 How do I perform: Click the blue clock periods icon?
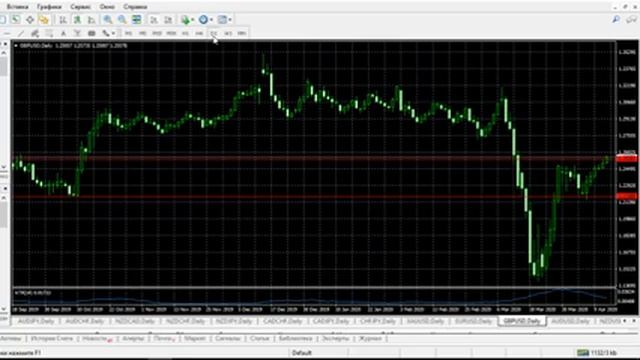tap(203, 20)
